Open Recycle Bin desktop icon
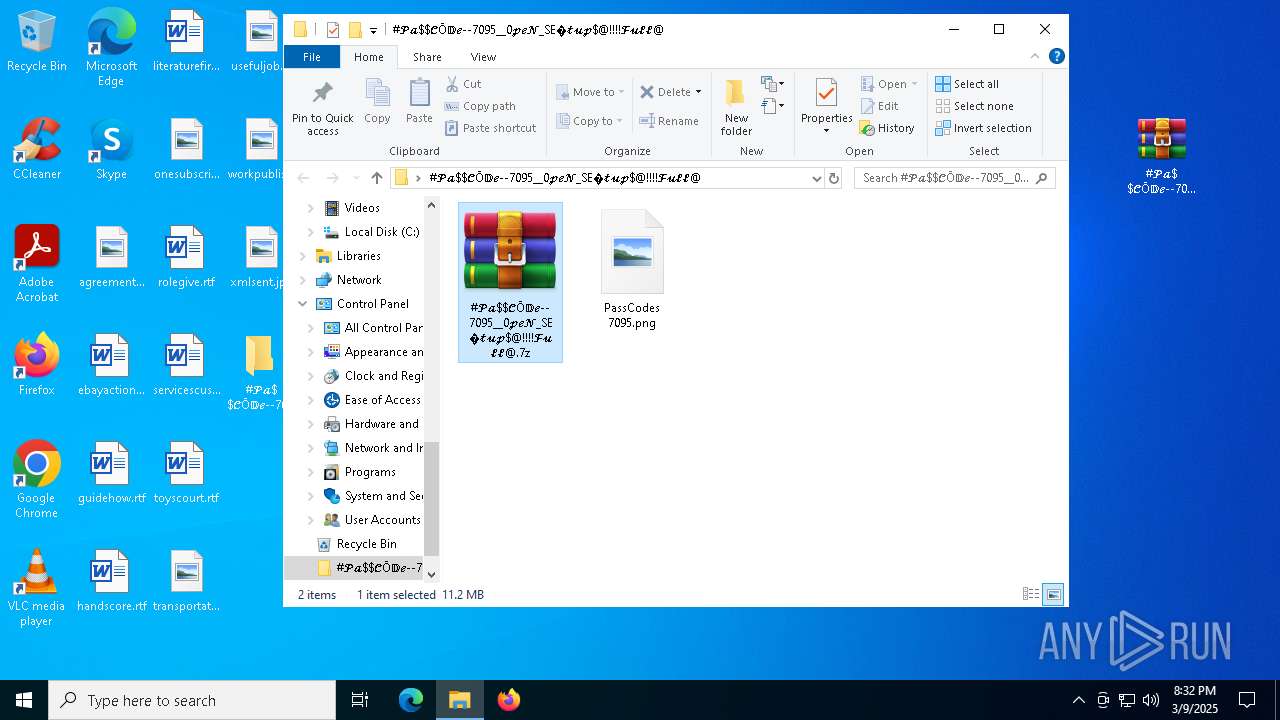 pyautogui.click(x=37, y=41)
